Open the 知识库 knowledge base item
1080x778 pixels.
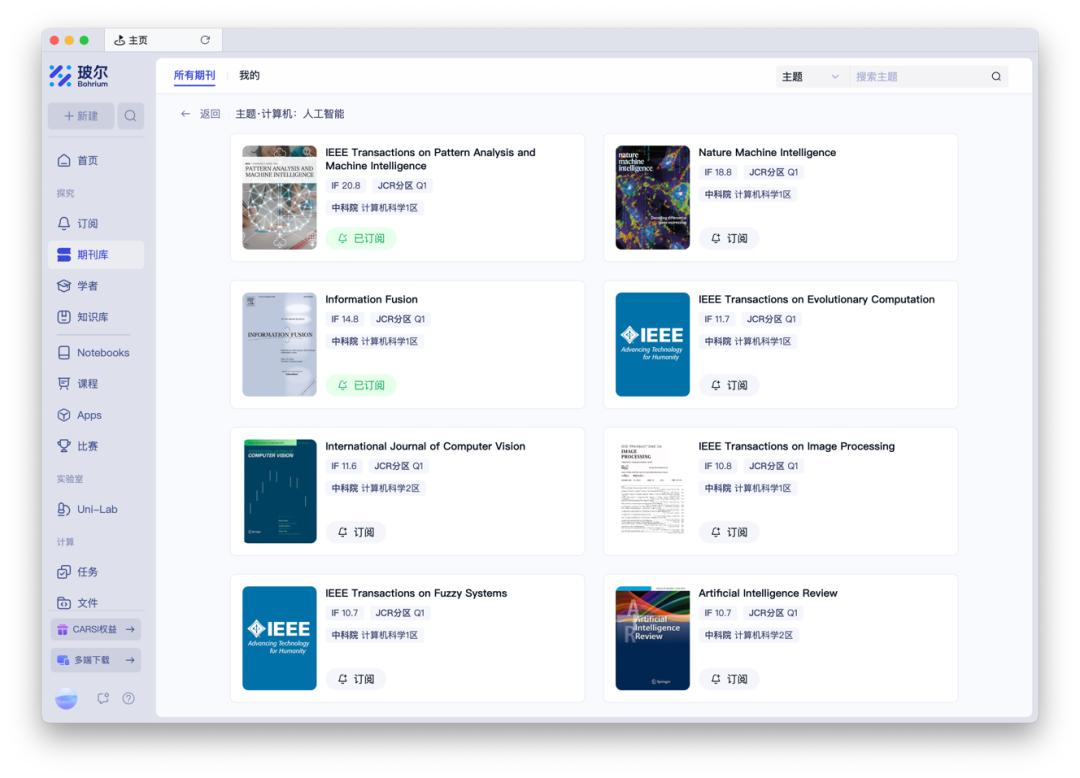[96, 317]
